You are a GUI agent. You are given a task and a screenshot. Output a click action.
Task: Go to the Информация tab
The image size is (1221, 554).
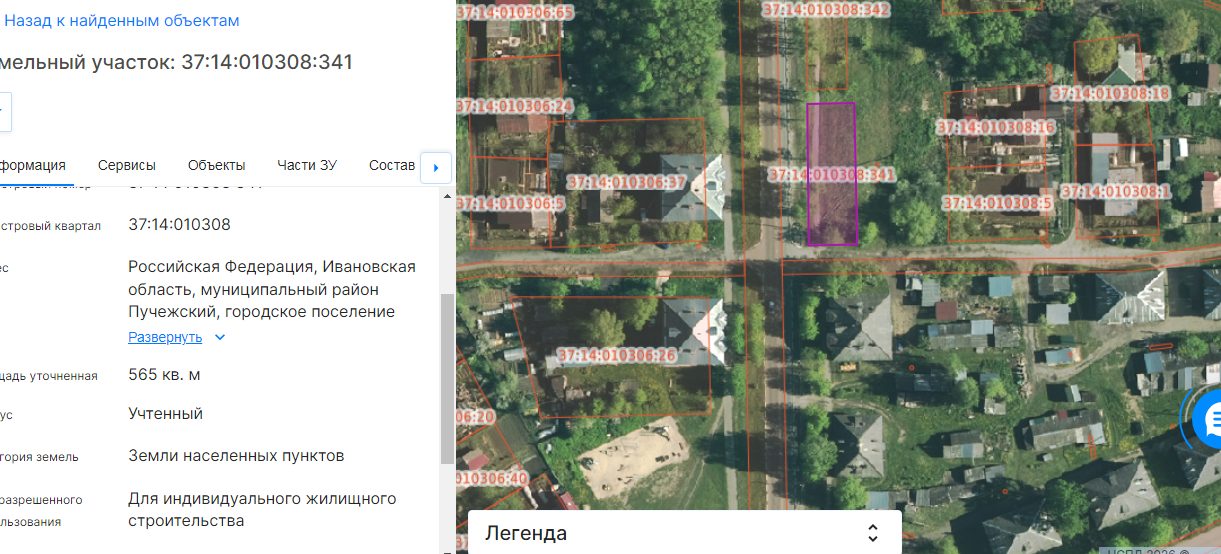coord(32,166)
